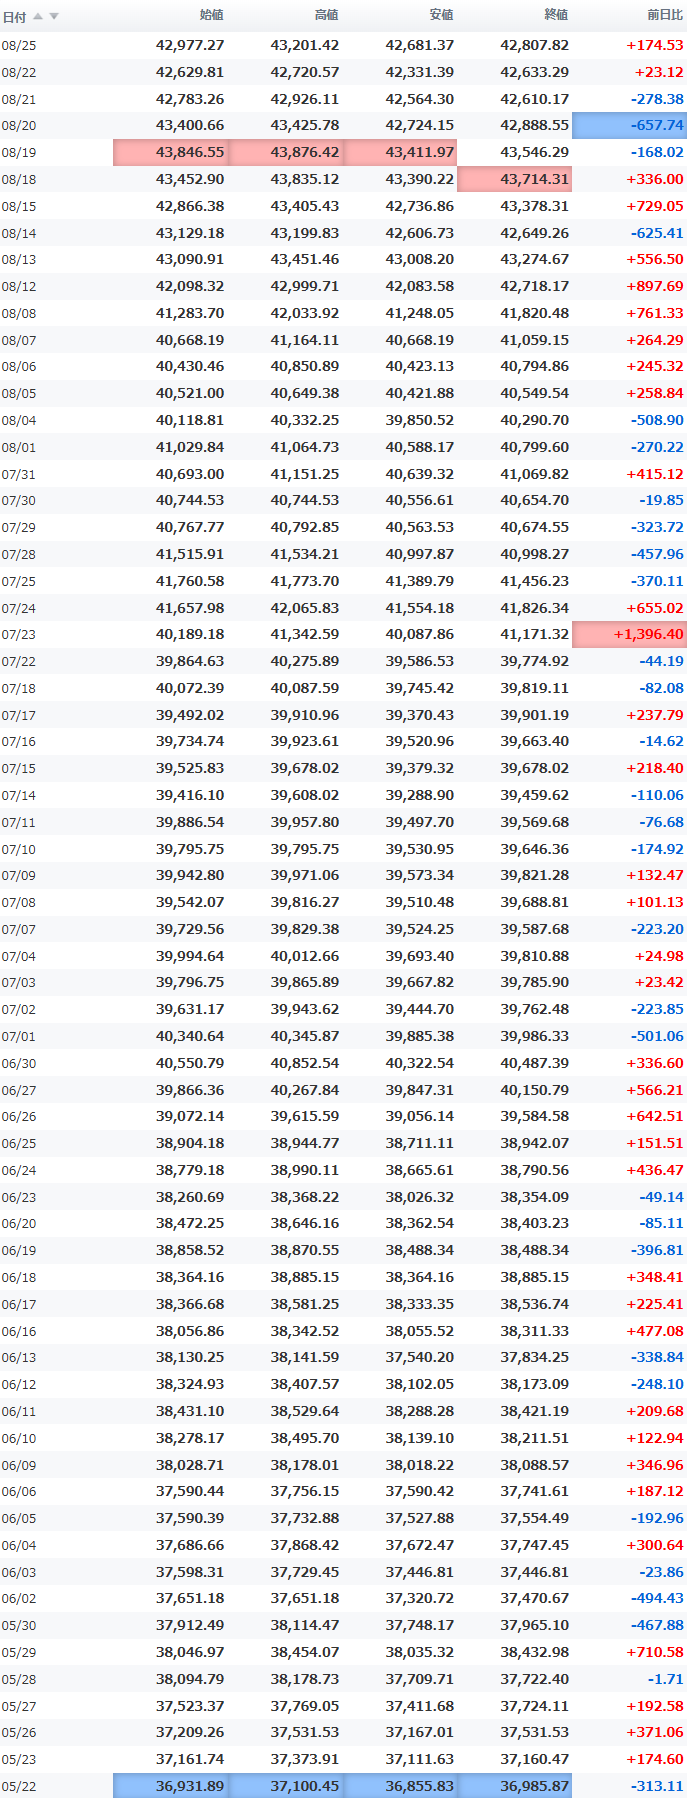
Task: Sort dates ascending with the up arrow
Action: tap(38, 16)
